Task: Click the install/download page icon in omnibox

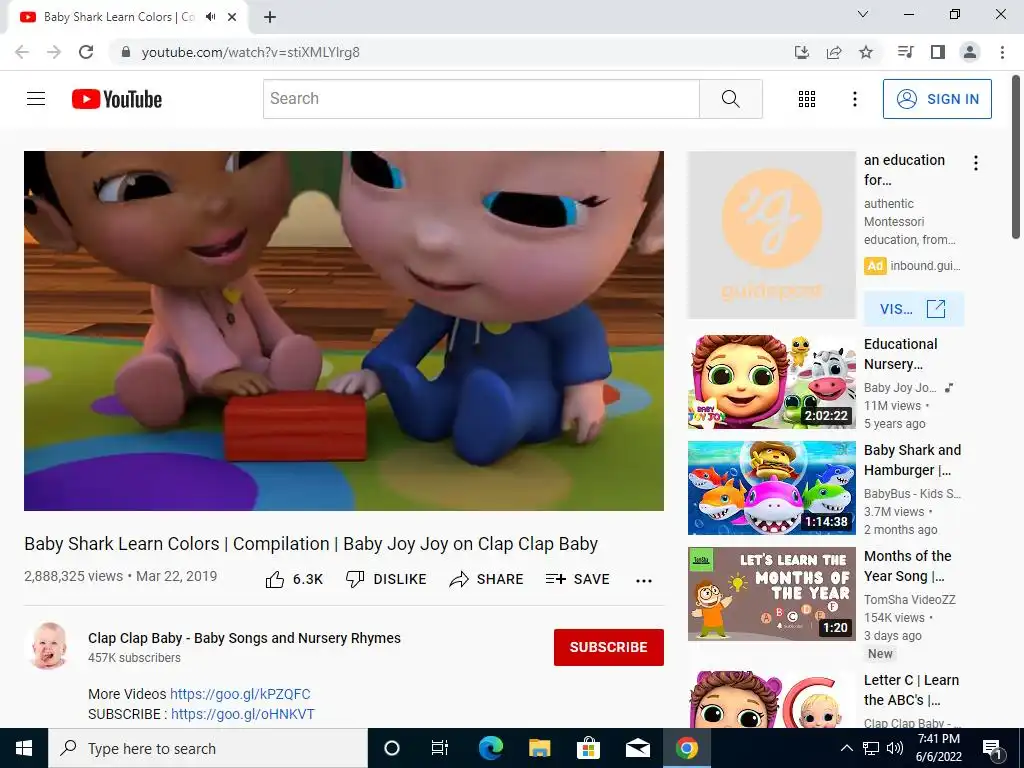Action: pyautogui.click(x=802, y=52)
